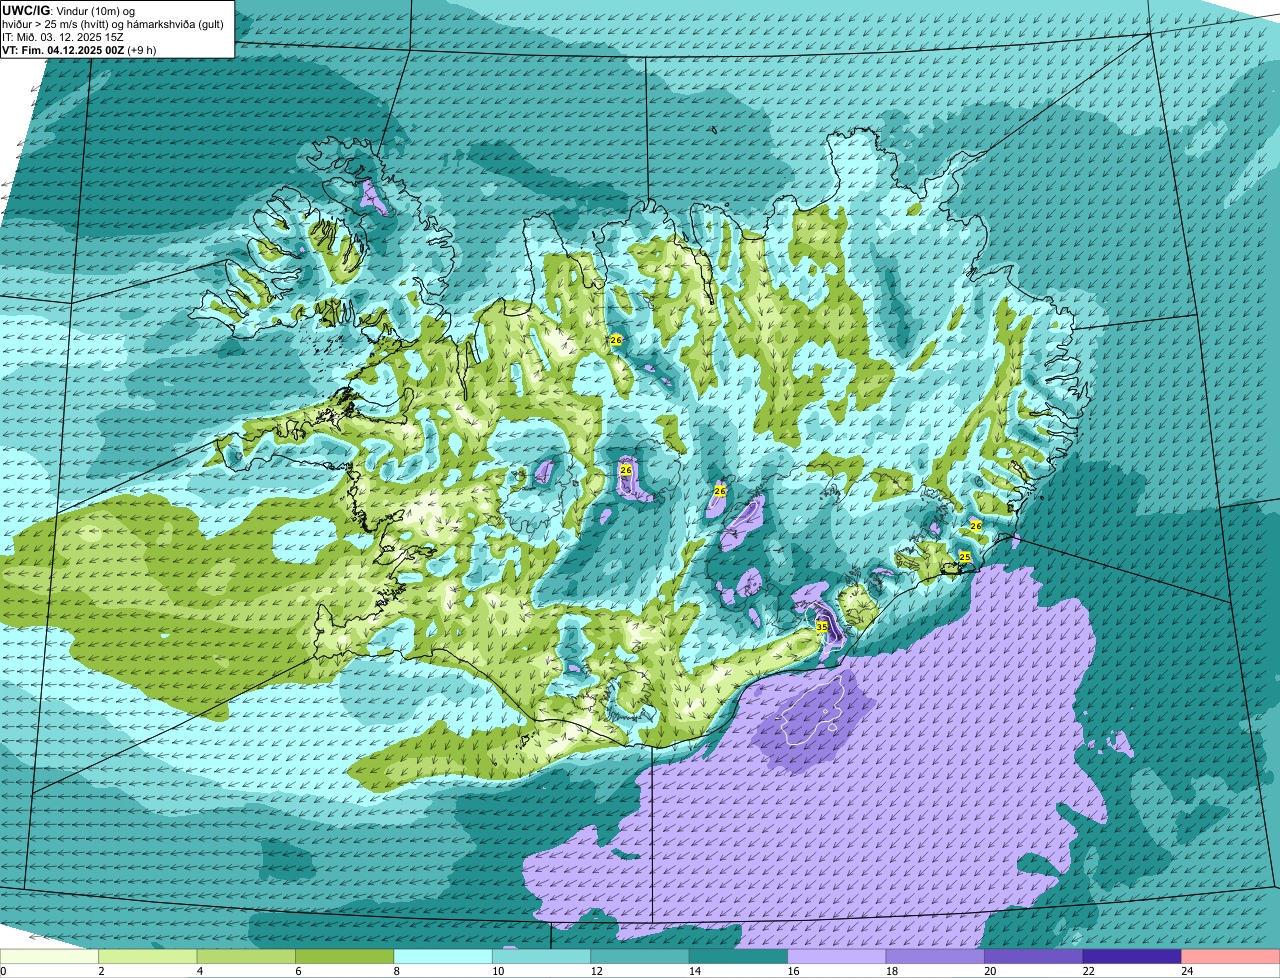Click the 'IT: Mið. 03. 12. 2025 15Z' line
Screen dimensions: 1280x978
tap(63, 36)
